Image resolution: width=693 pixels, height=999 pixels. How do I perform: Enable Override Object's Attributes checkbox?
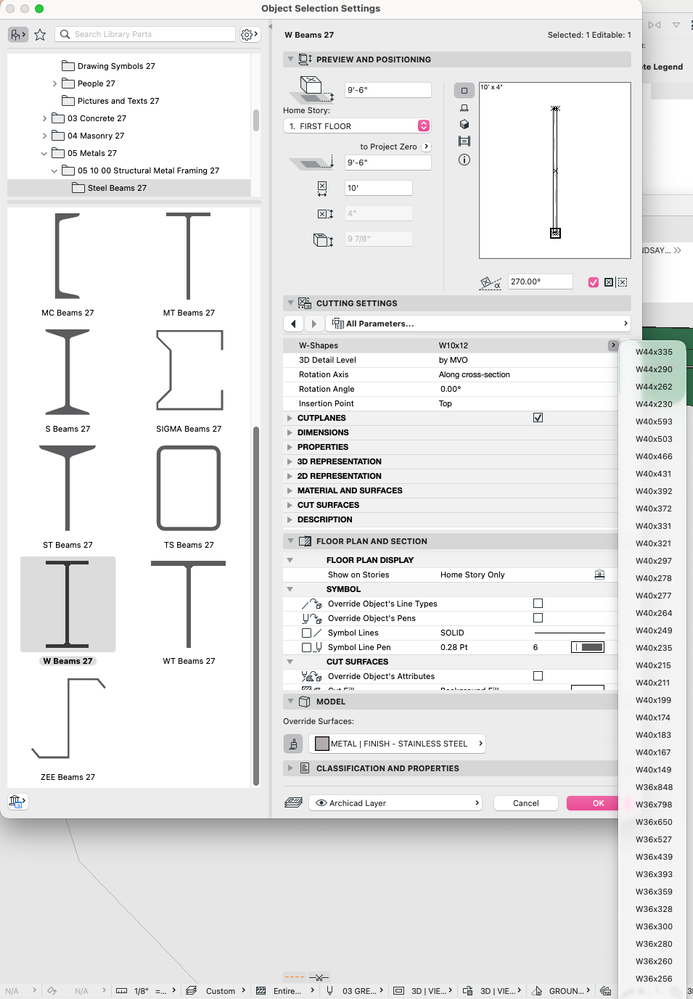(x=538, y=676)
